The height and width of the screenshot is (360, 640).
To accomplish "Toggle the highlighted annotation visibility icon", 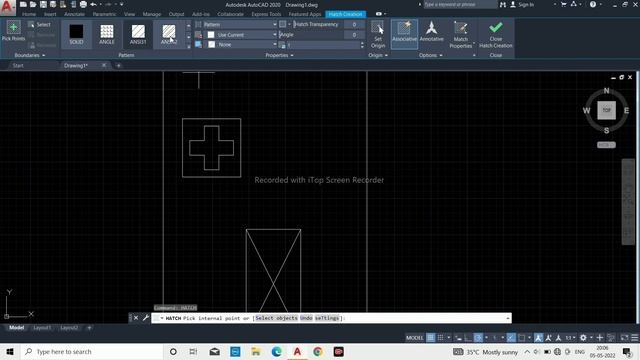I will [x=538, y=338].
